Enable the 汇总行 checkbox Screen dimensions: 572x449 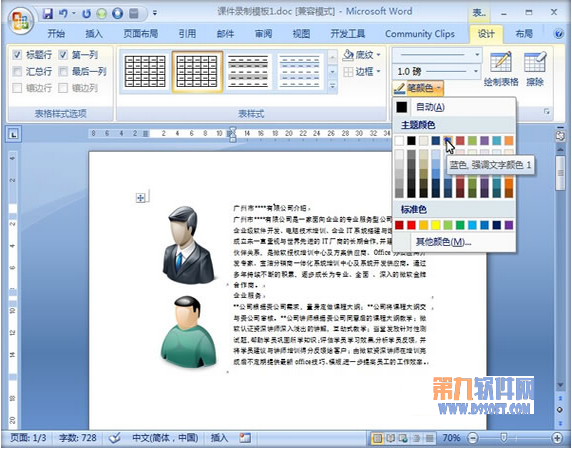coord(17,71)
